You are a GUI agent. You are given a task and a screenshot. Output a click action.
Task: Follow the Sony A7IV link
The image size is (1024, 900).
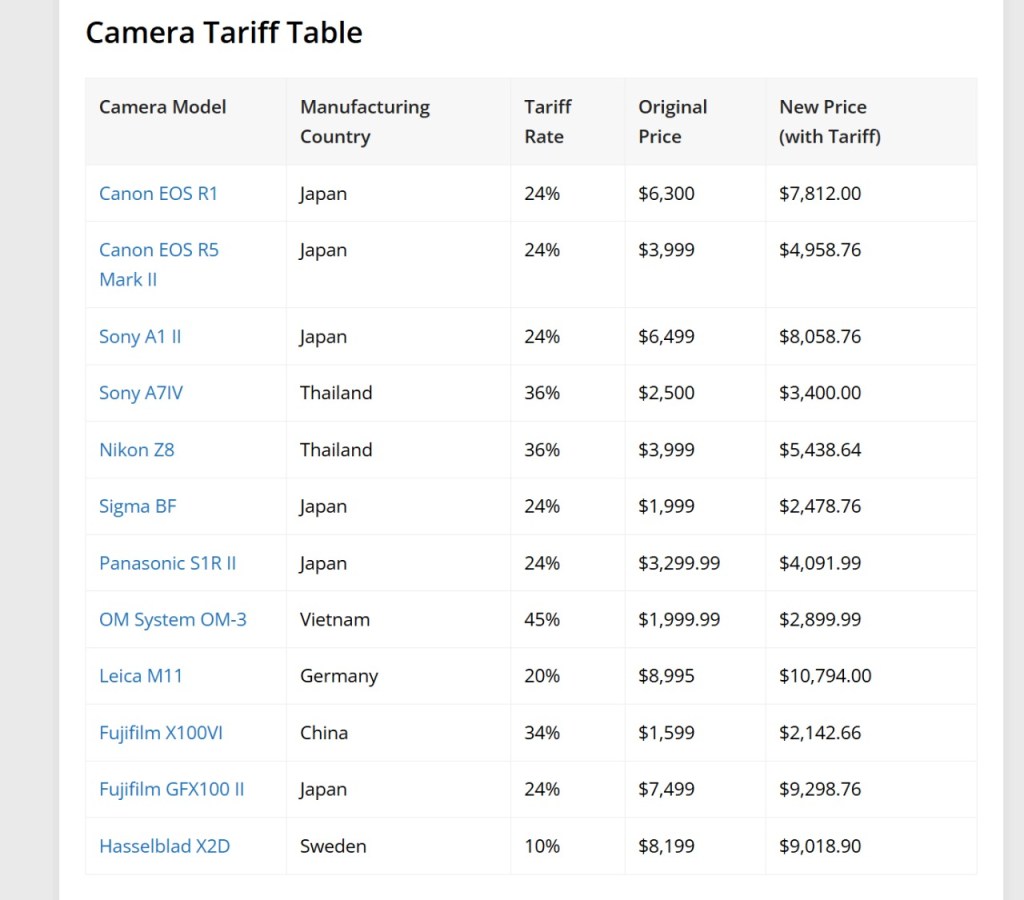coord(141,393)
